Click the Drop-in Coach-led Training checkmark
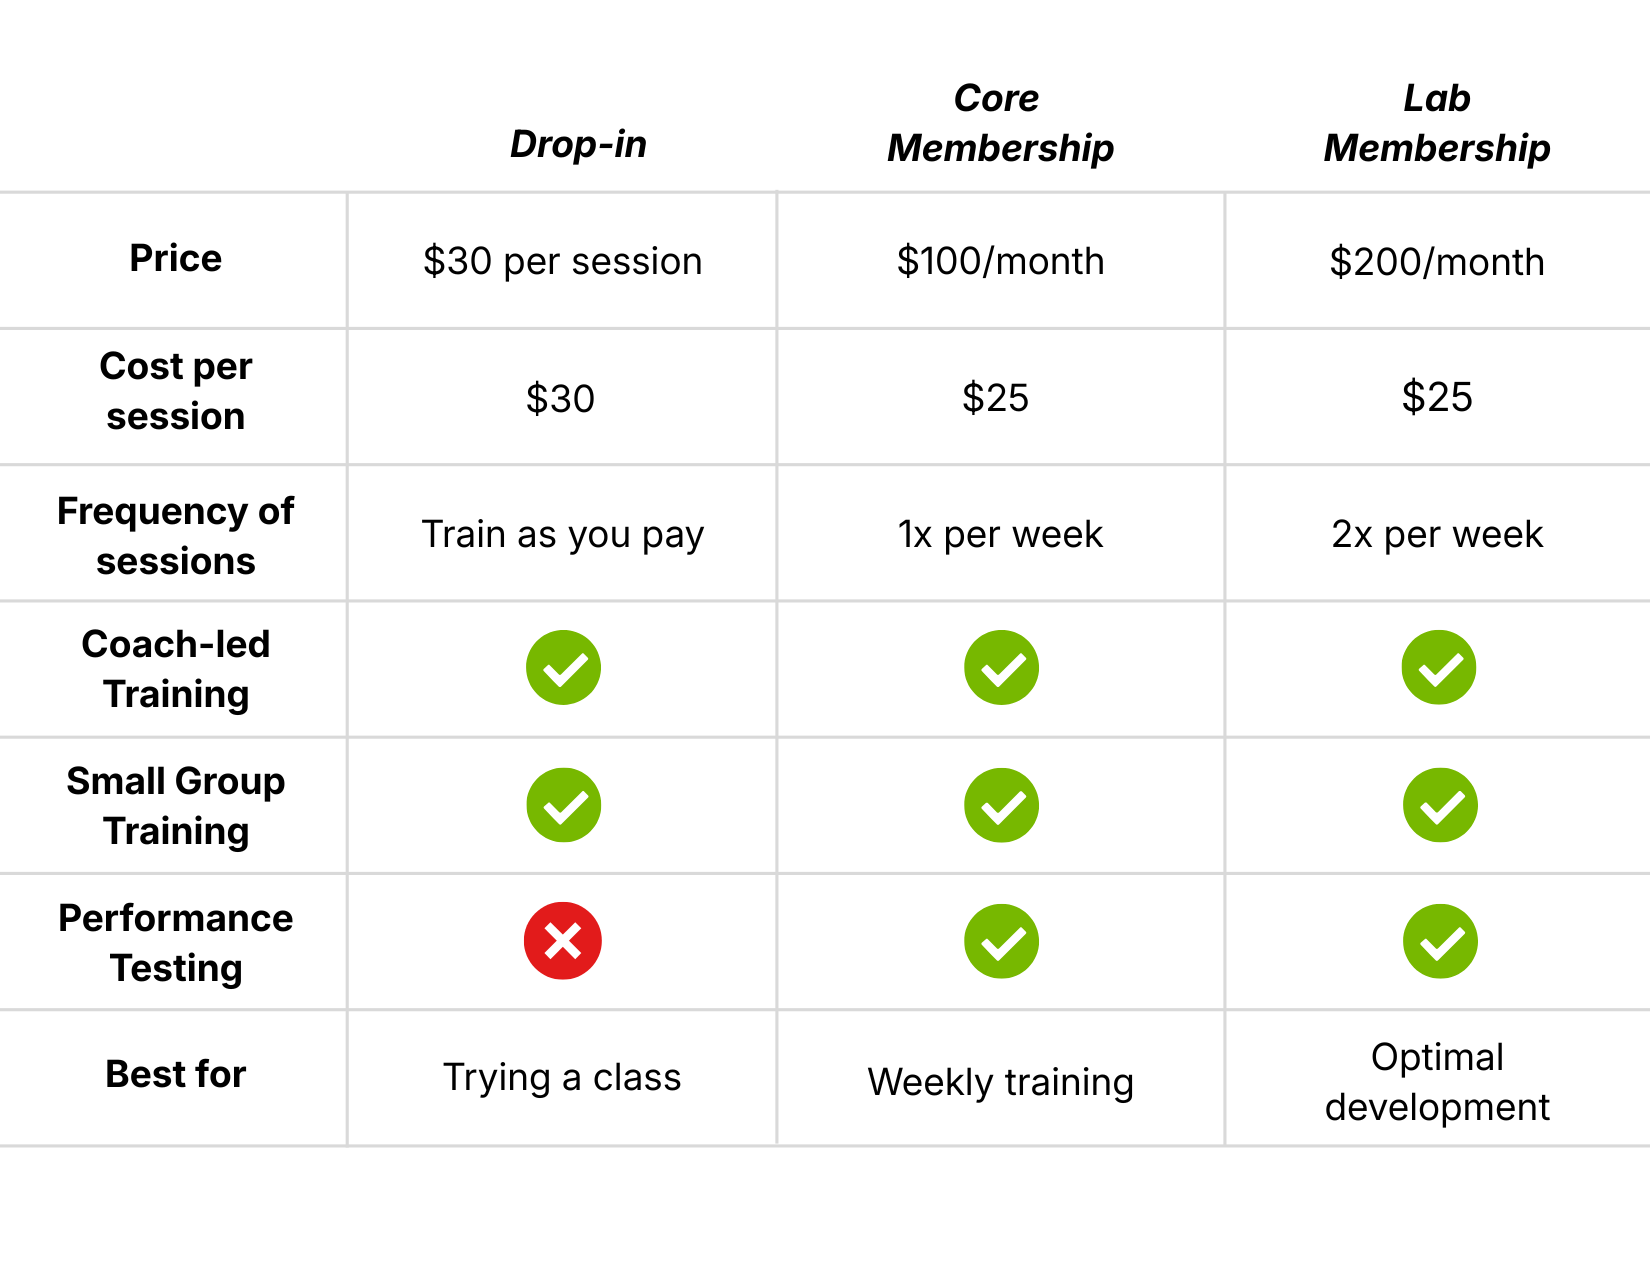Image resolution: width=1650 pixels, height=1275 pixels. [563, 667]
